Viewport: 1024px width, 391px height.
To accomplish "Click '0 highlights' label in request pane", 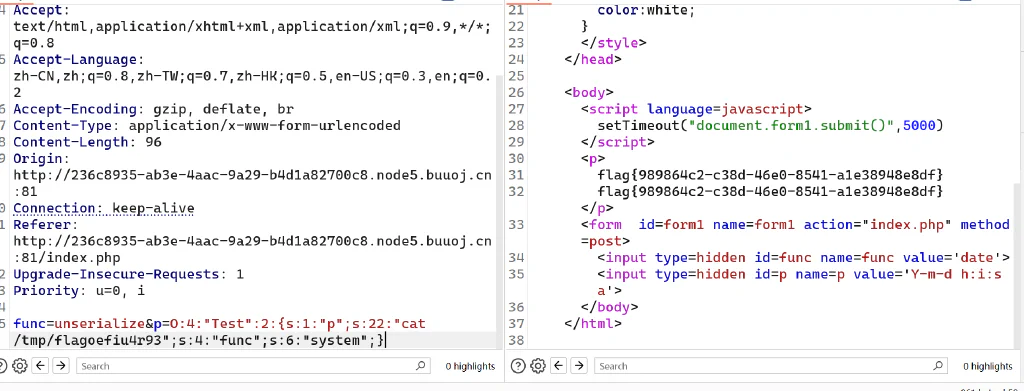I will [470, 367].
